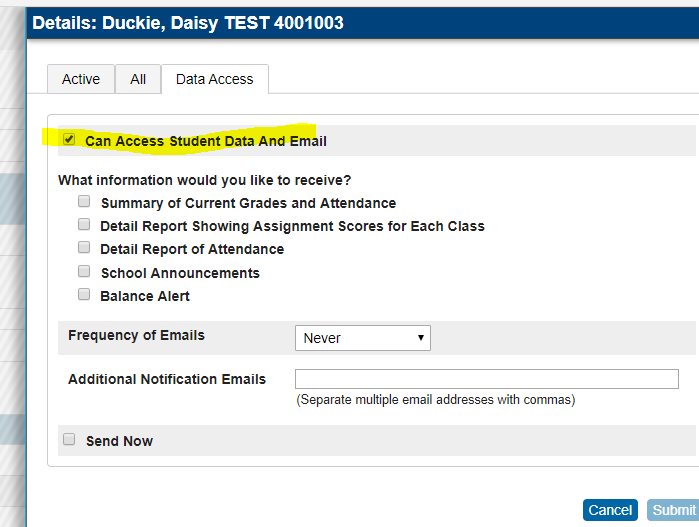Open the All tab
The width and height of the screenshot is (699, 527).
tap(138, 79)
